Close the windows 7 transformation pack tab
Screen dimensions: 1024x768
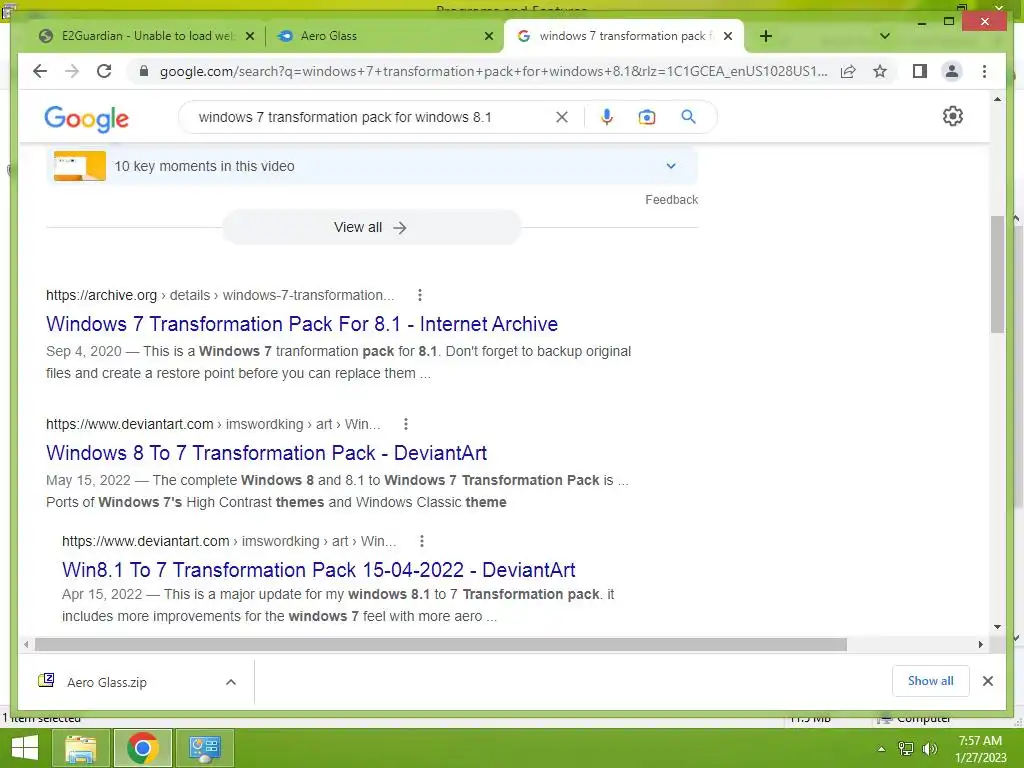728,36
